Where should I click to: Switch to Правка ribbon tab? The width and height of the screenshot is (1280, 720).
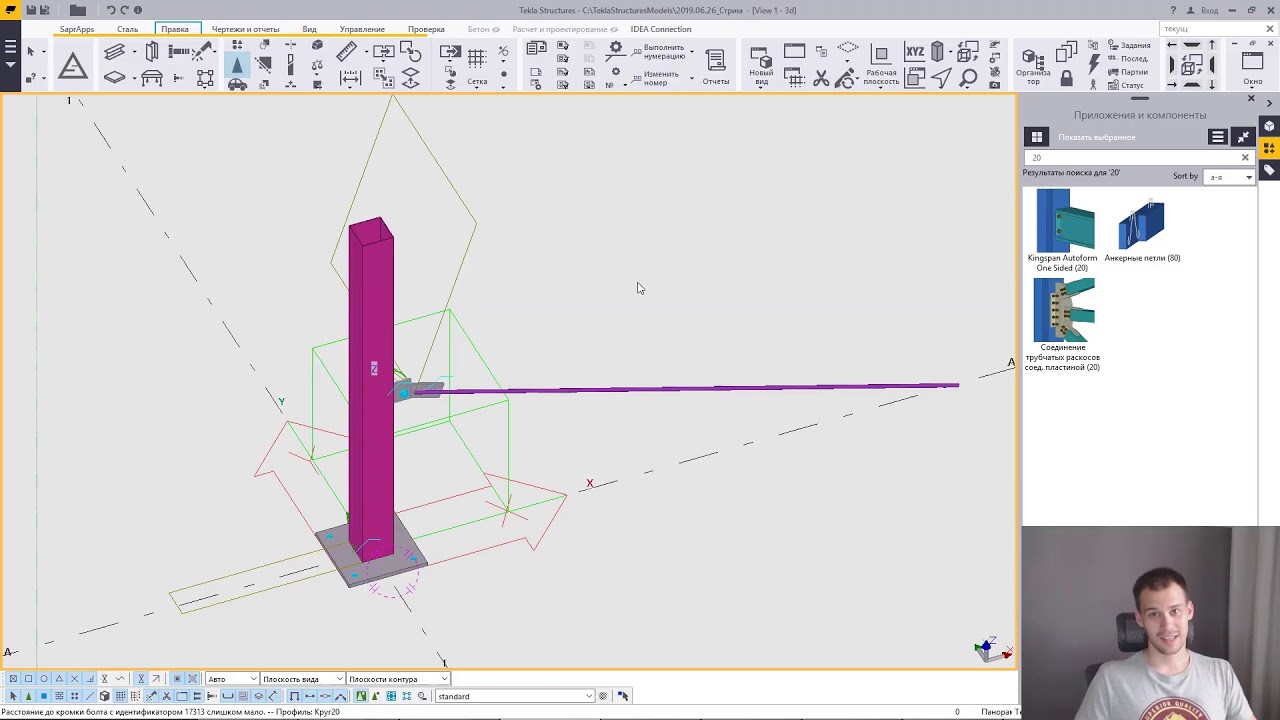click(x=175, y=29)
